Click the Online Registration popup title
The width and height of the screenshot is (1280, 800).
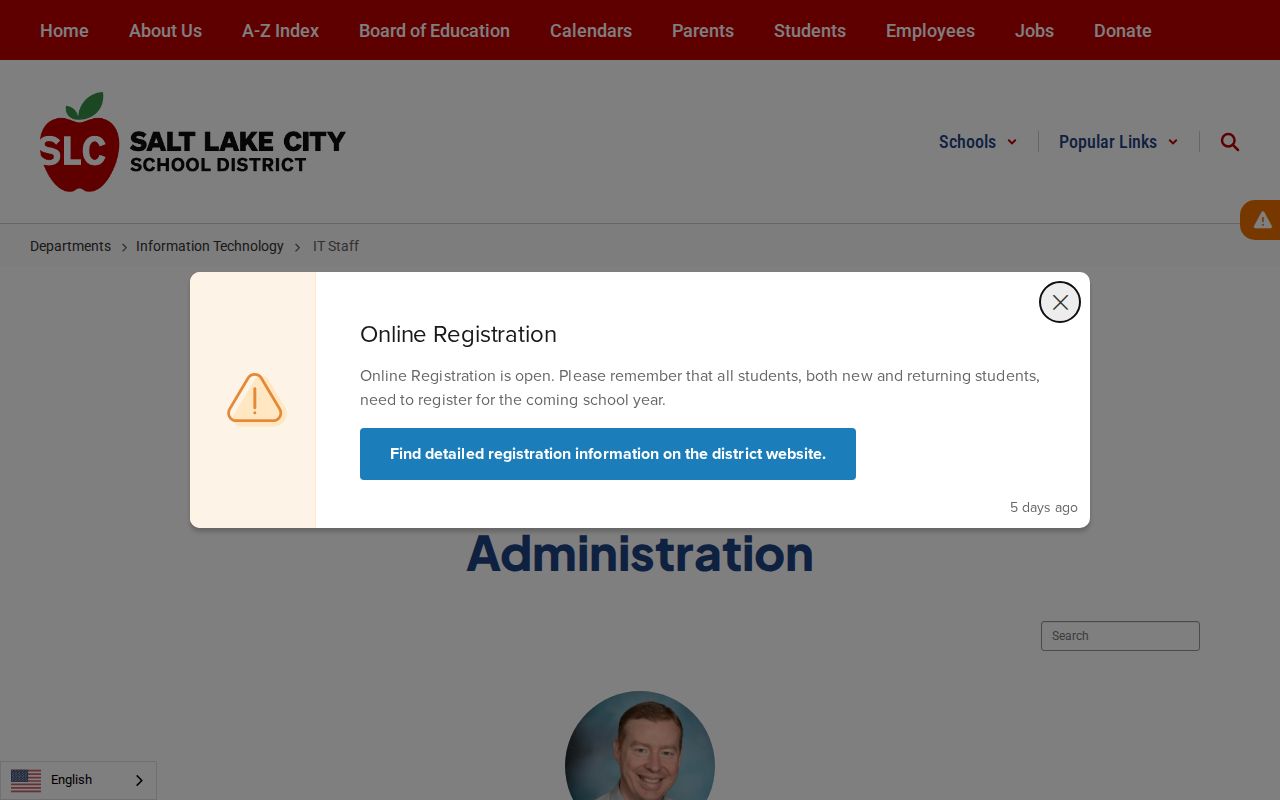coord(458,334)
